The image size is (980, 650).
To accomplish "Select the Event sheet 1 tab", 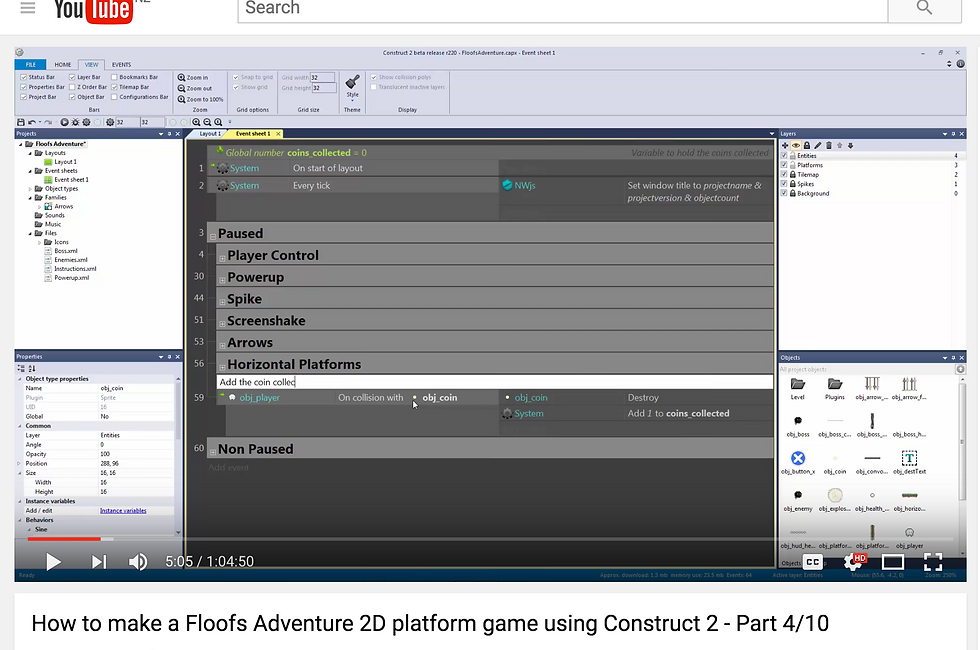I will pos(253,134).
